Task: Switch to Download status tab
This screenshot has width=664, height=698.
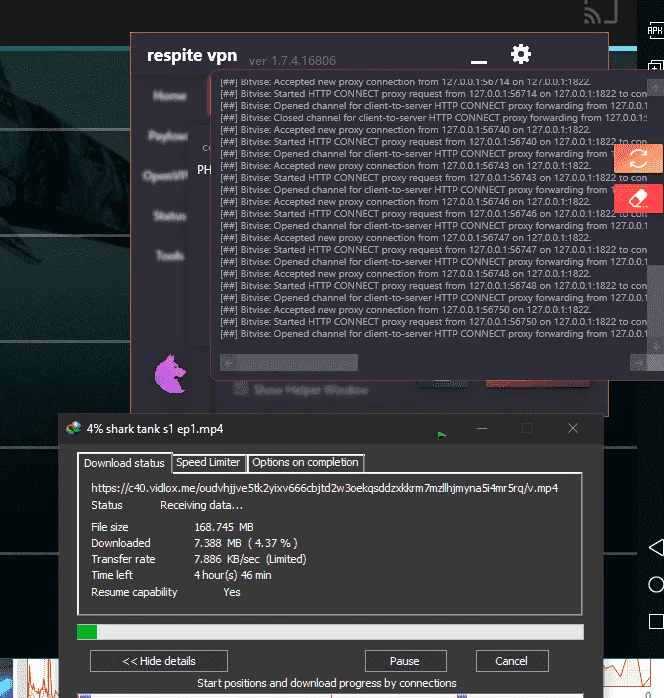Action: pos(124,463)
